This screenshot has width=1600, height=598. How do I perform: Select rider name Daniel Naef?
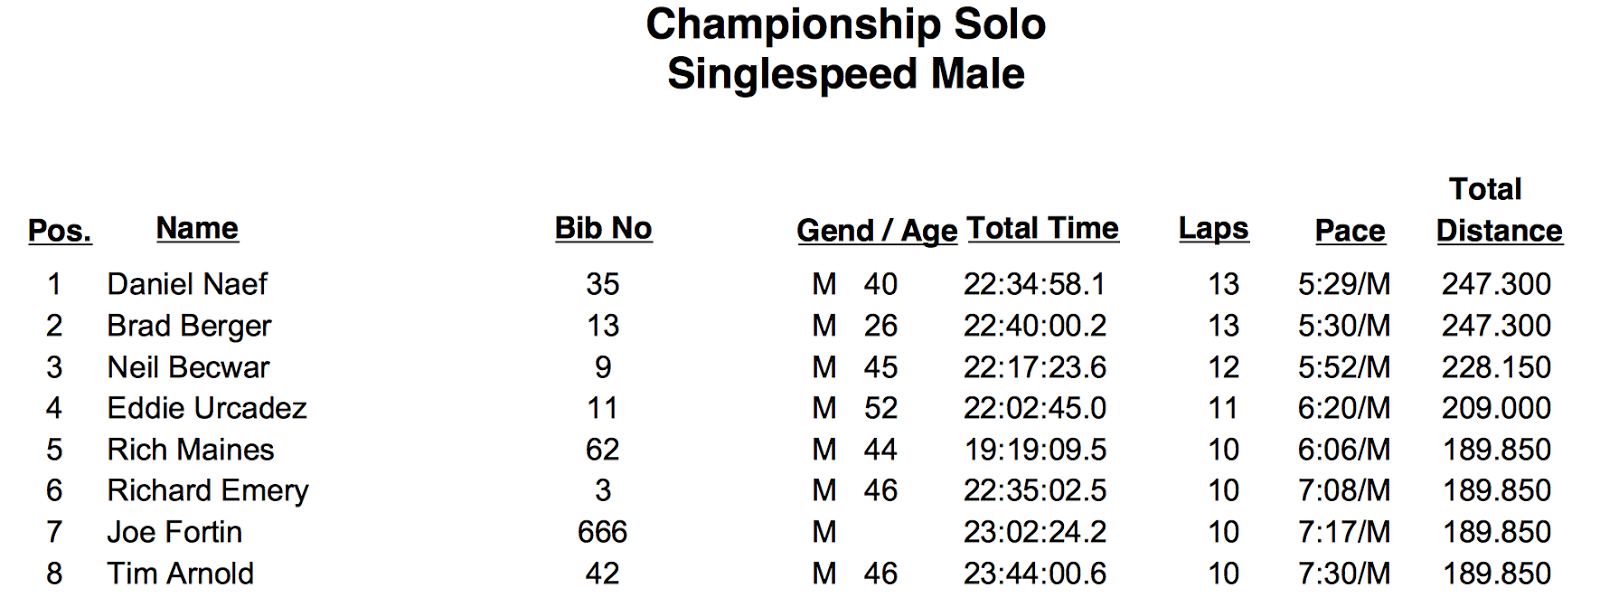(x=187, y=284)
